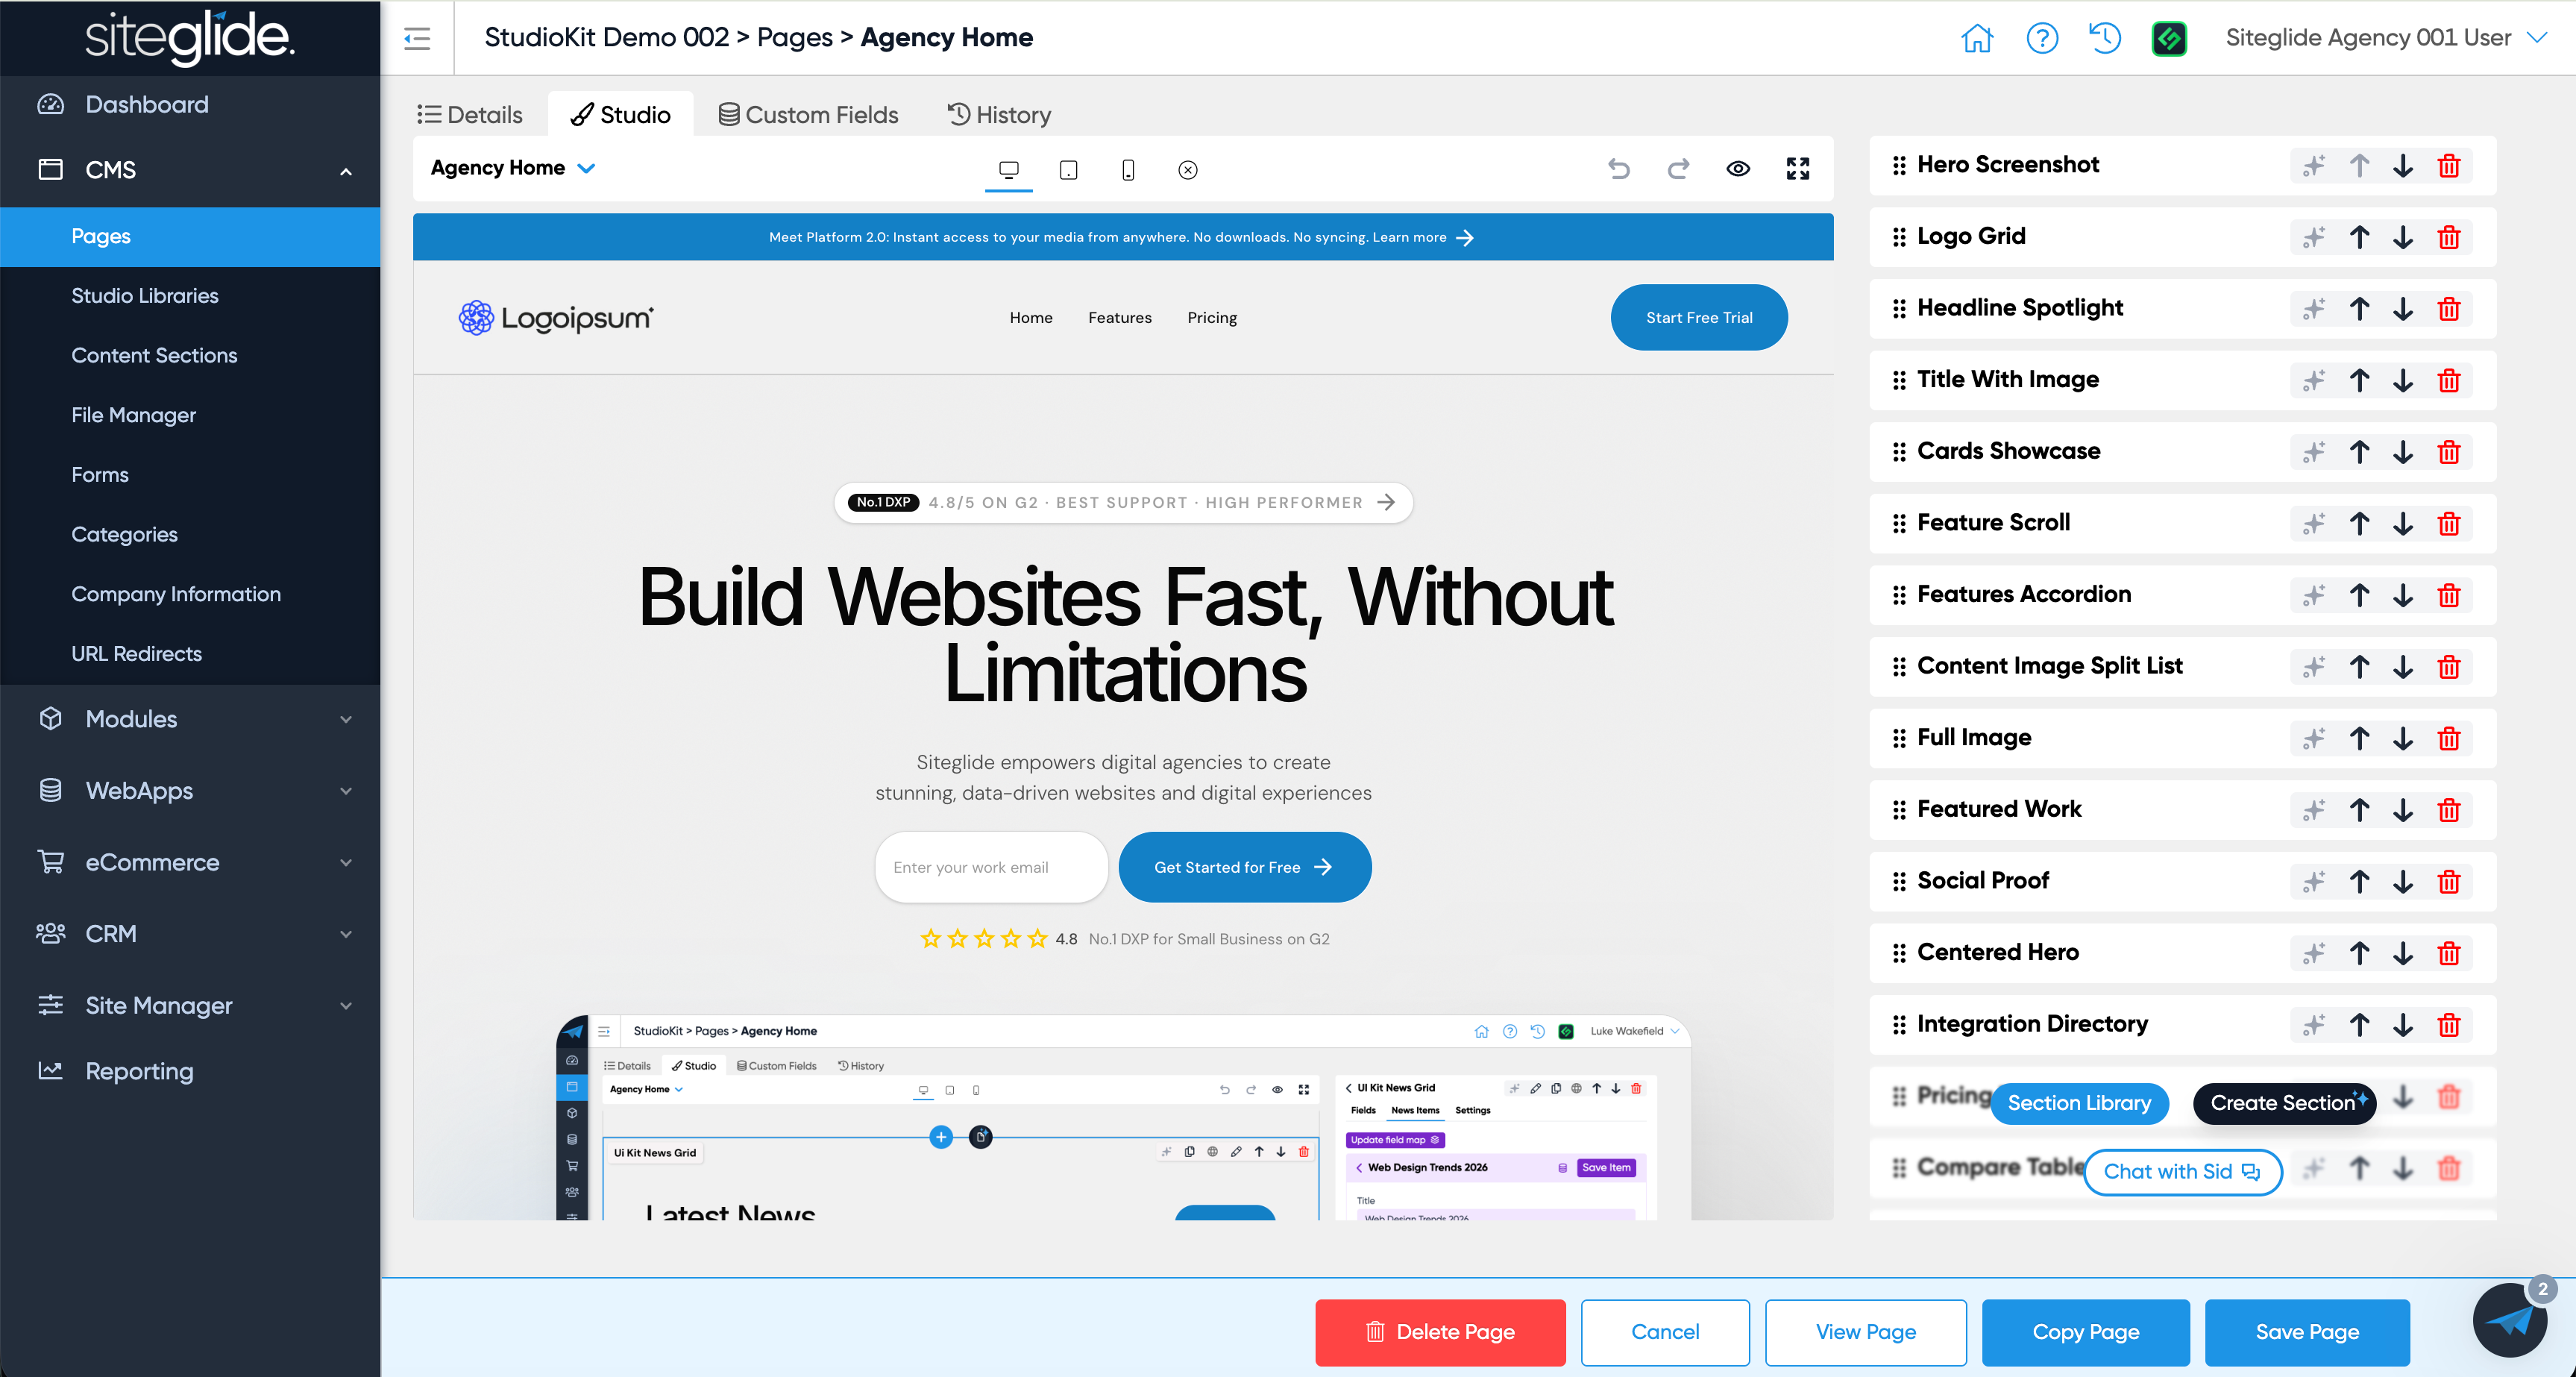The width and height of the screenshot is (2576, 1377).
Task: Click the Copy Page button
Action: pyautogui.click(x=2086, y=1332)
